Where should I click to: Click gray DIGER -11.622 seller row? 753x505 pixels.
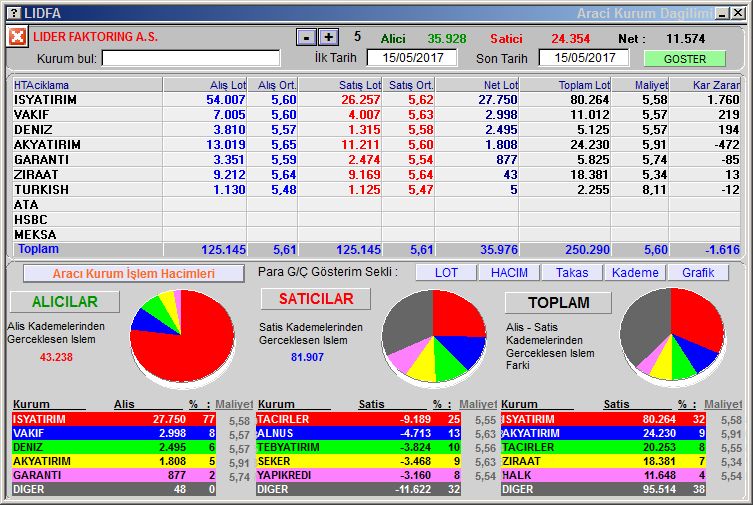click(x=359, y=489)
